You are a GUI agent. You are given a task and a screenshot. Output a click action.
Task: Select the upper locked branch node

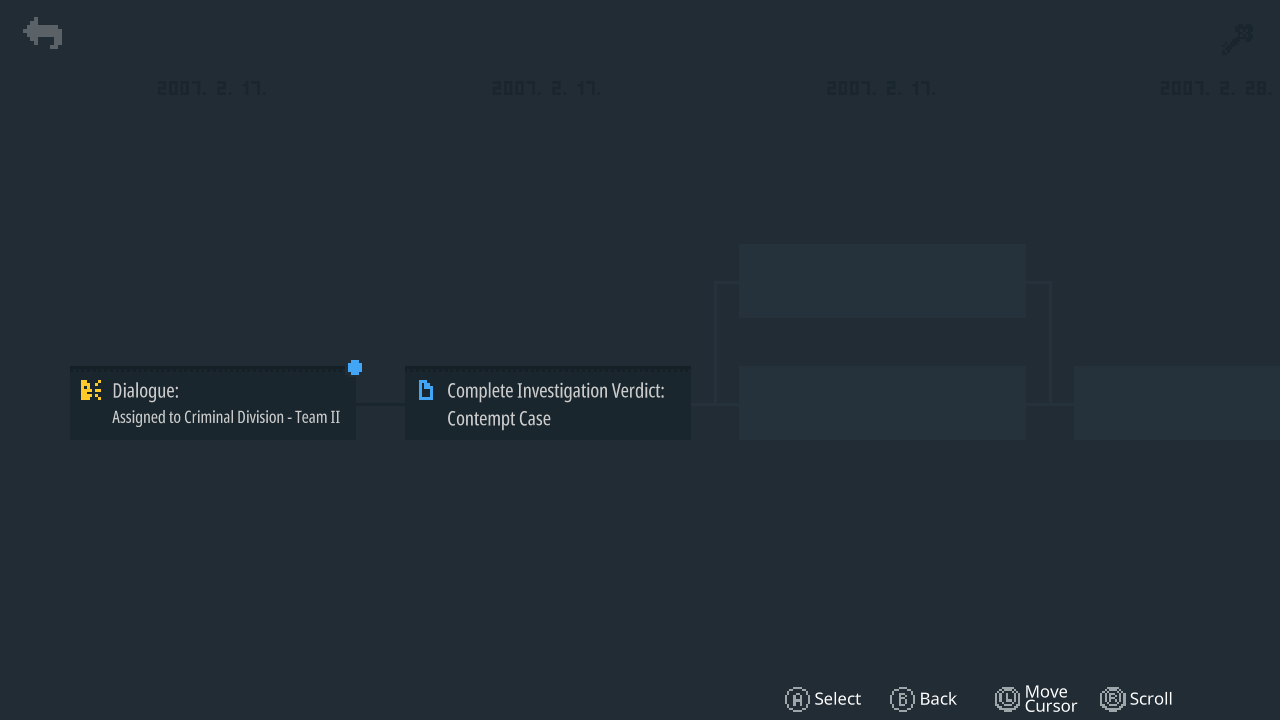(882, 281)
